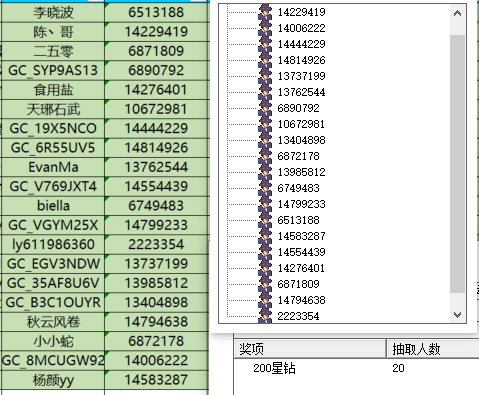Click spreadsheet cell 杨颜yy
The height and width of the screenshot is (395, 479).
53,380
